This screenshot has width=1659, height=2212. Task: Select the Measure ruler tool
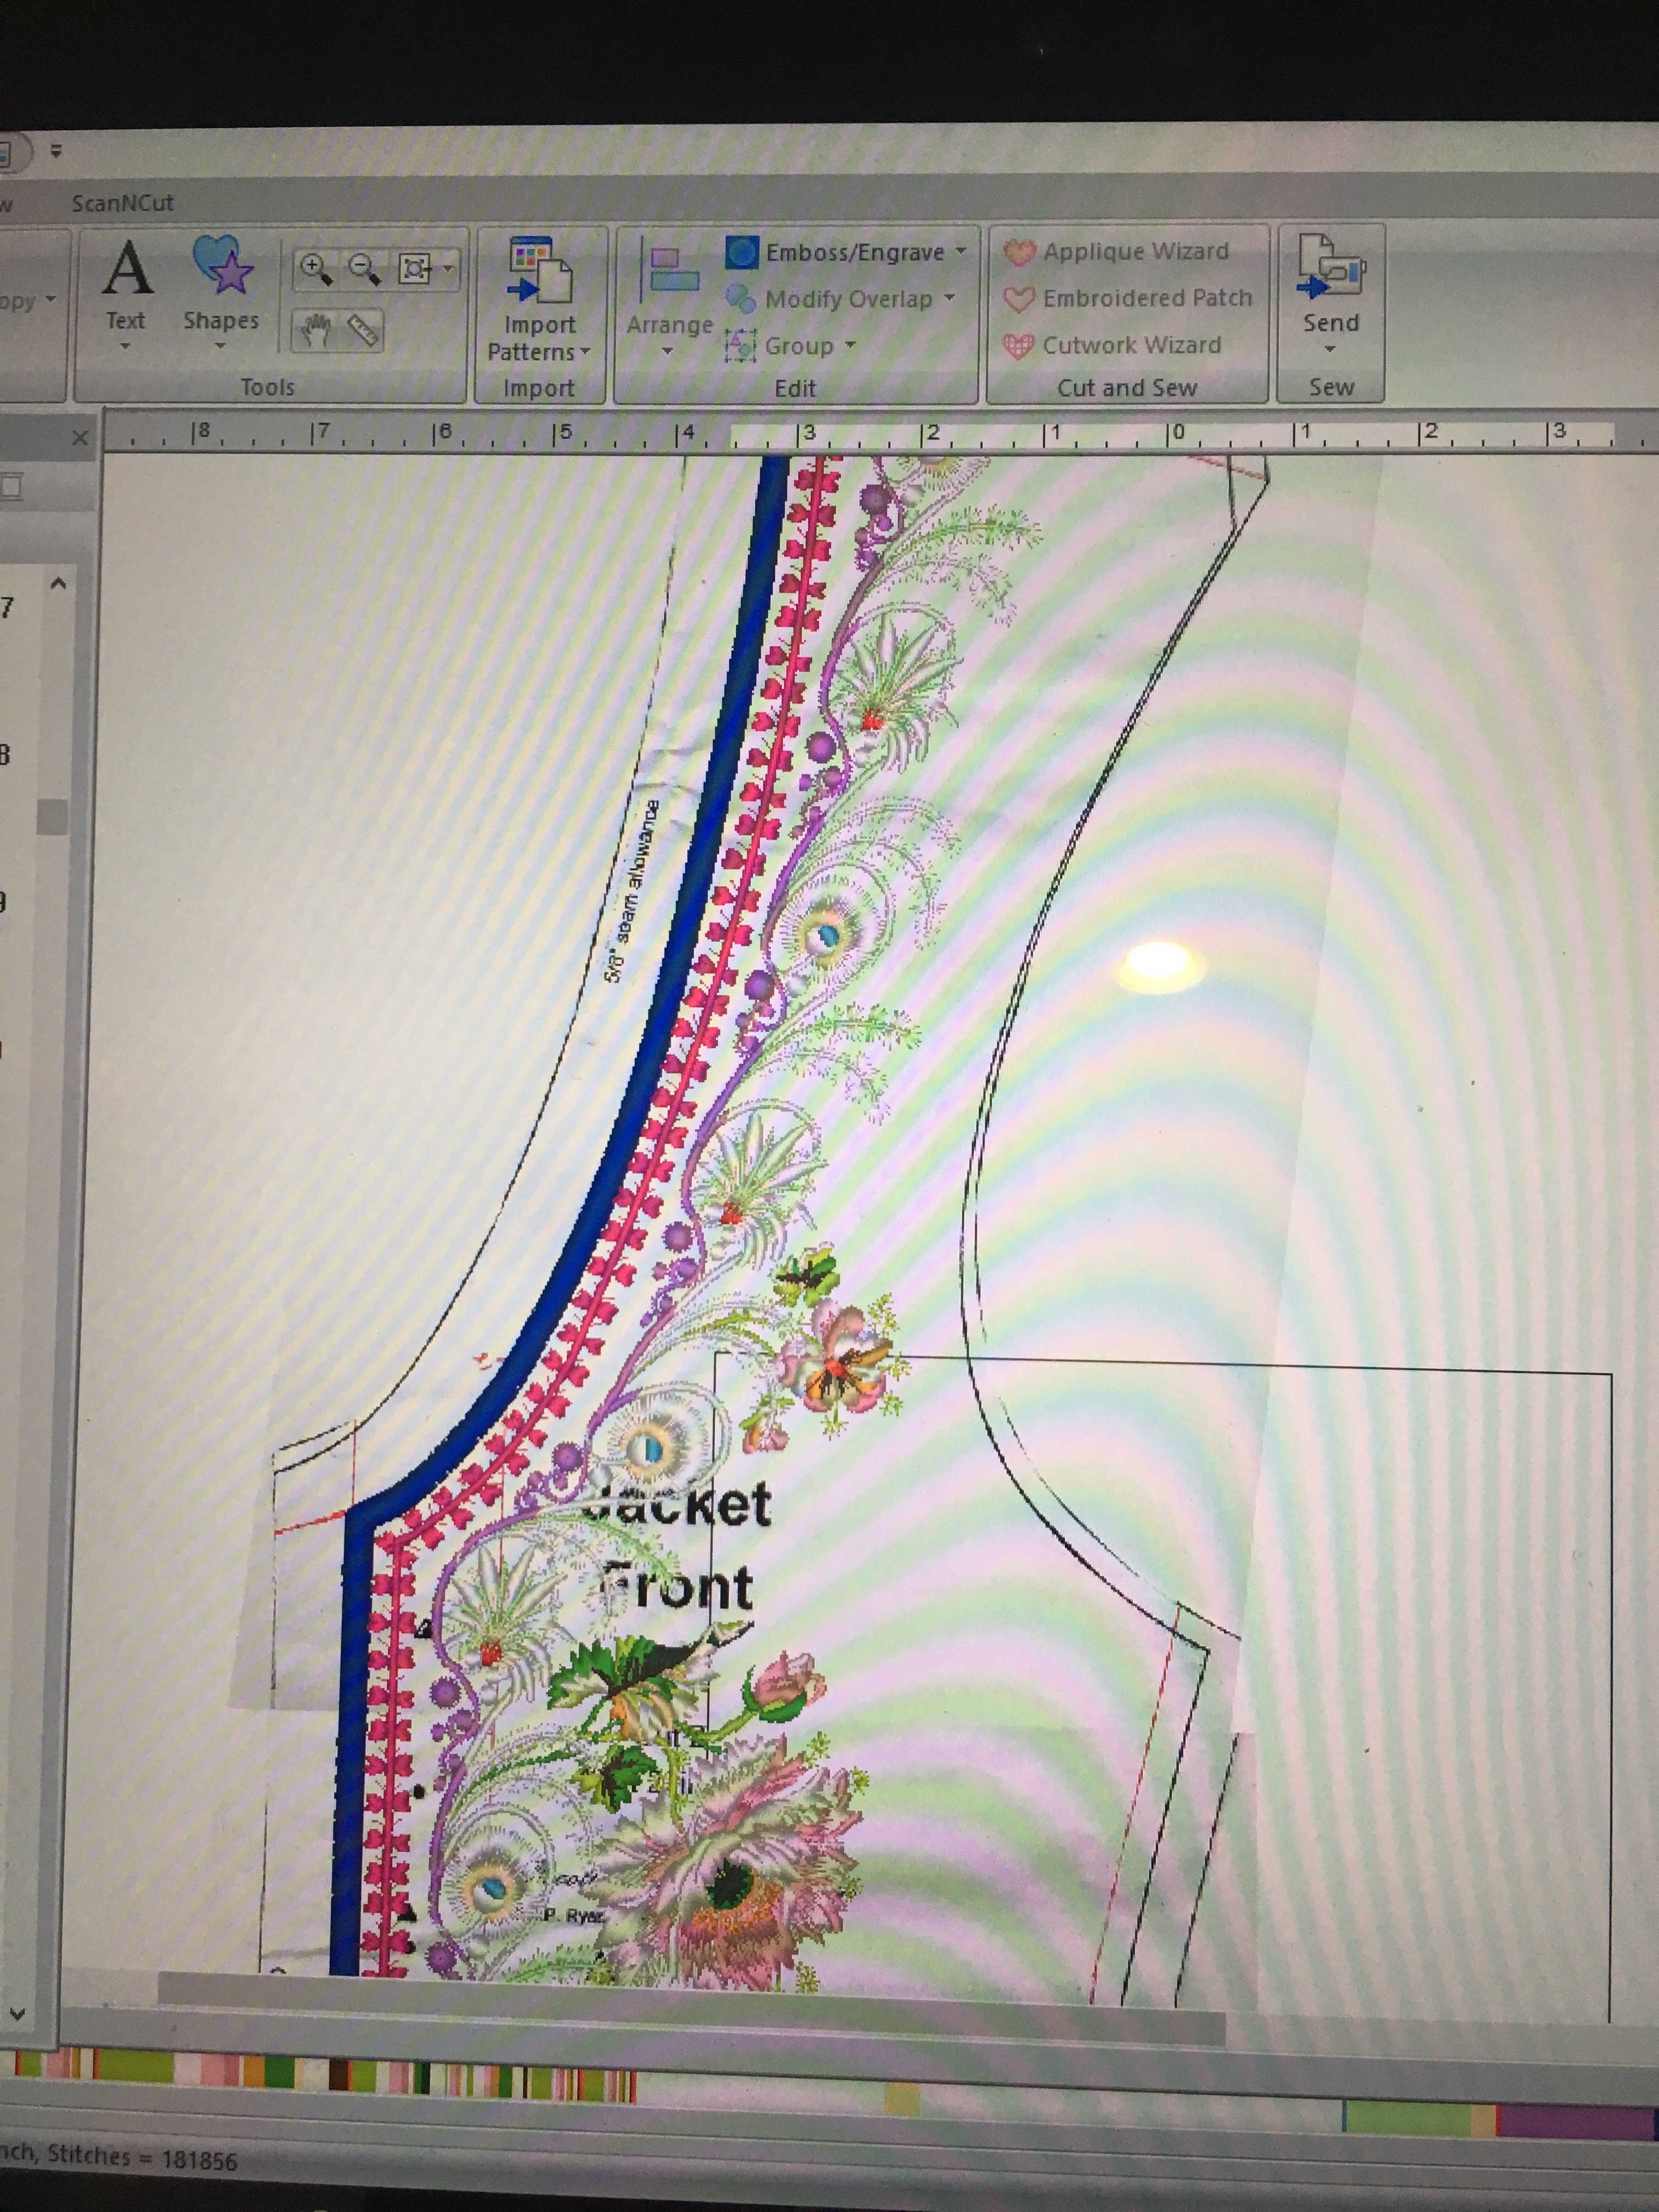pos(363,330)
